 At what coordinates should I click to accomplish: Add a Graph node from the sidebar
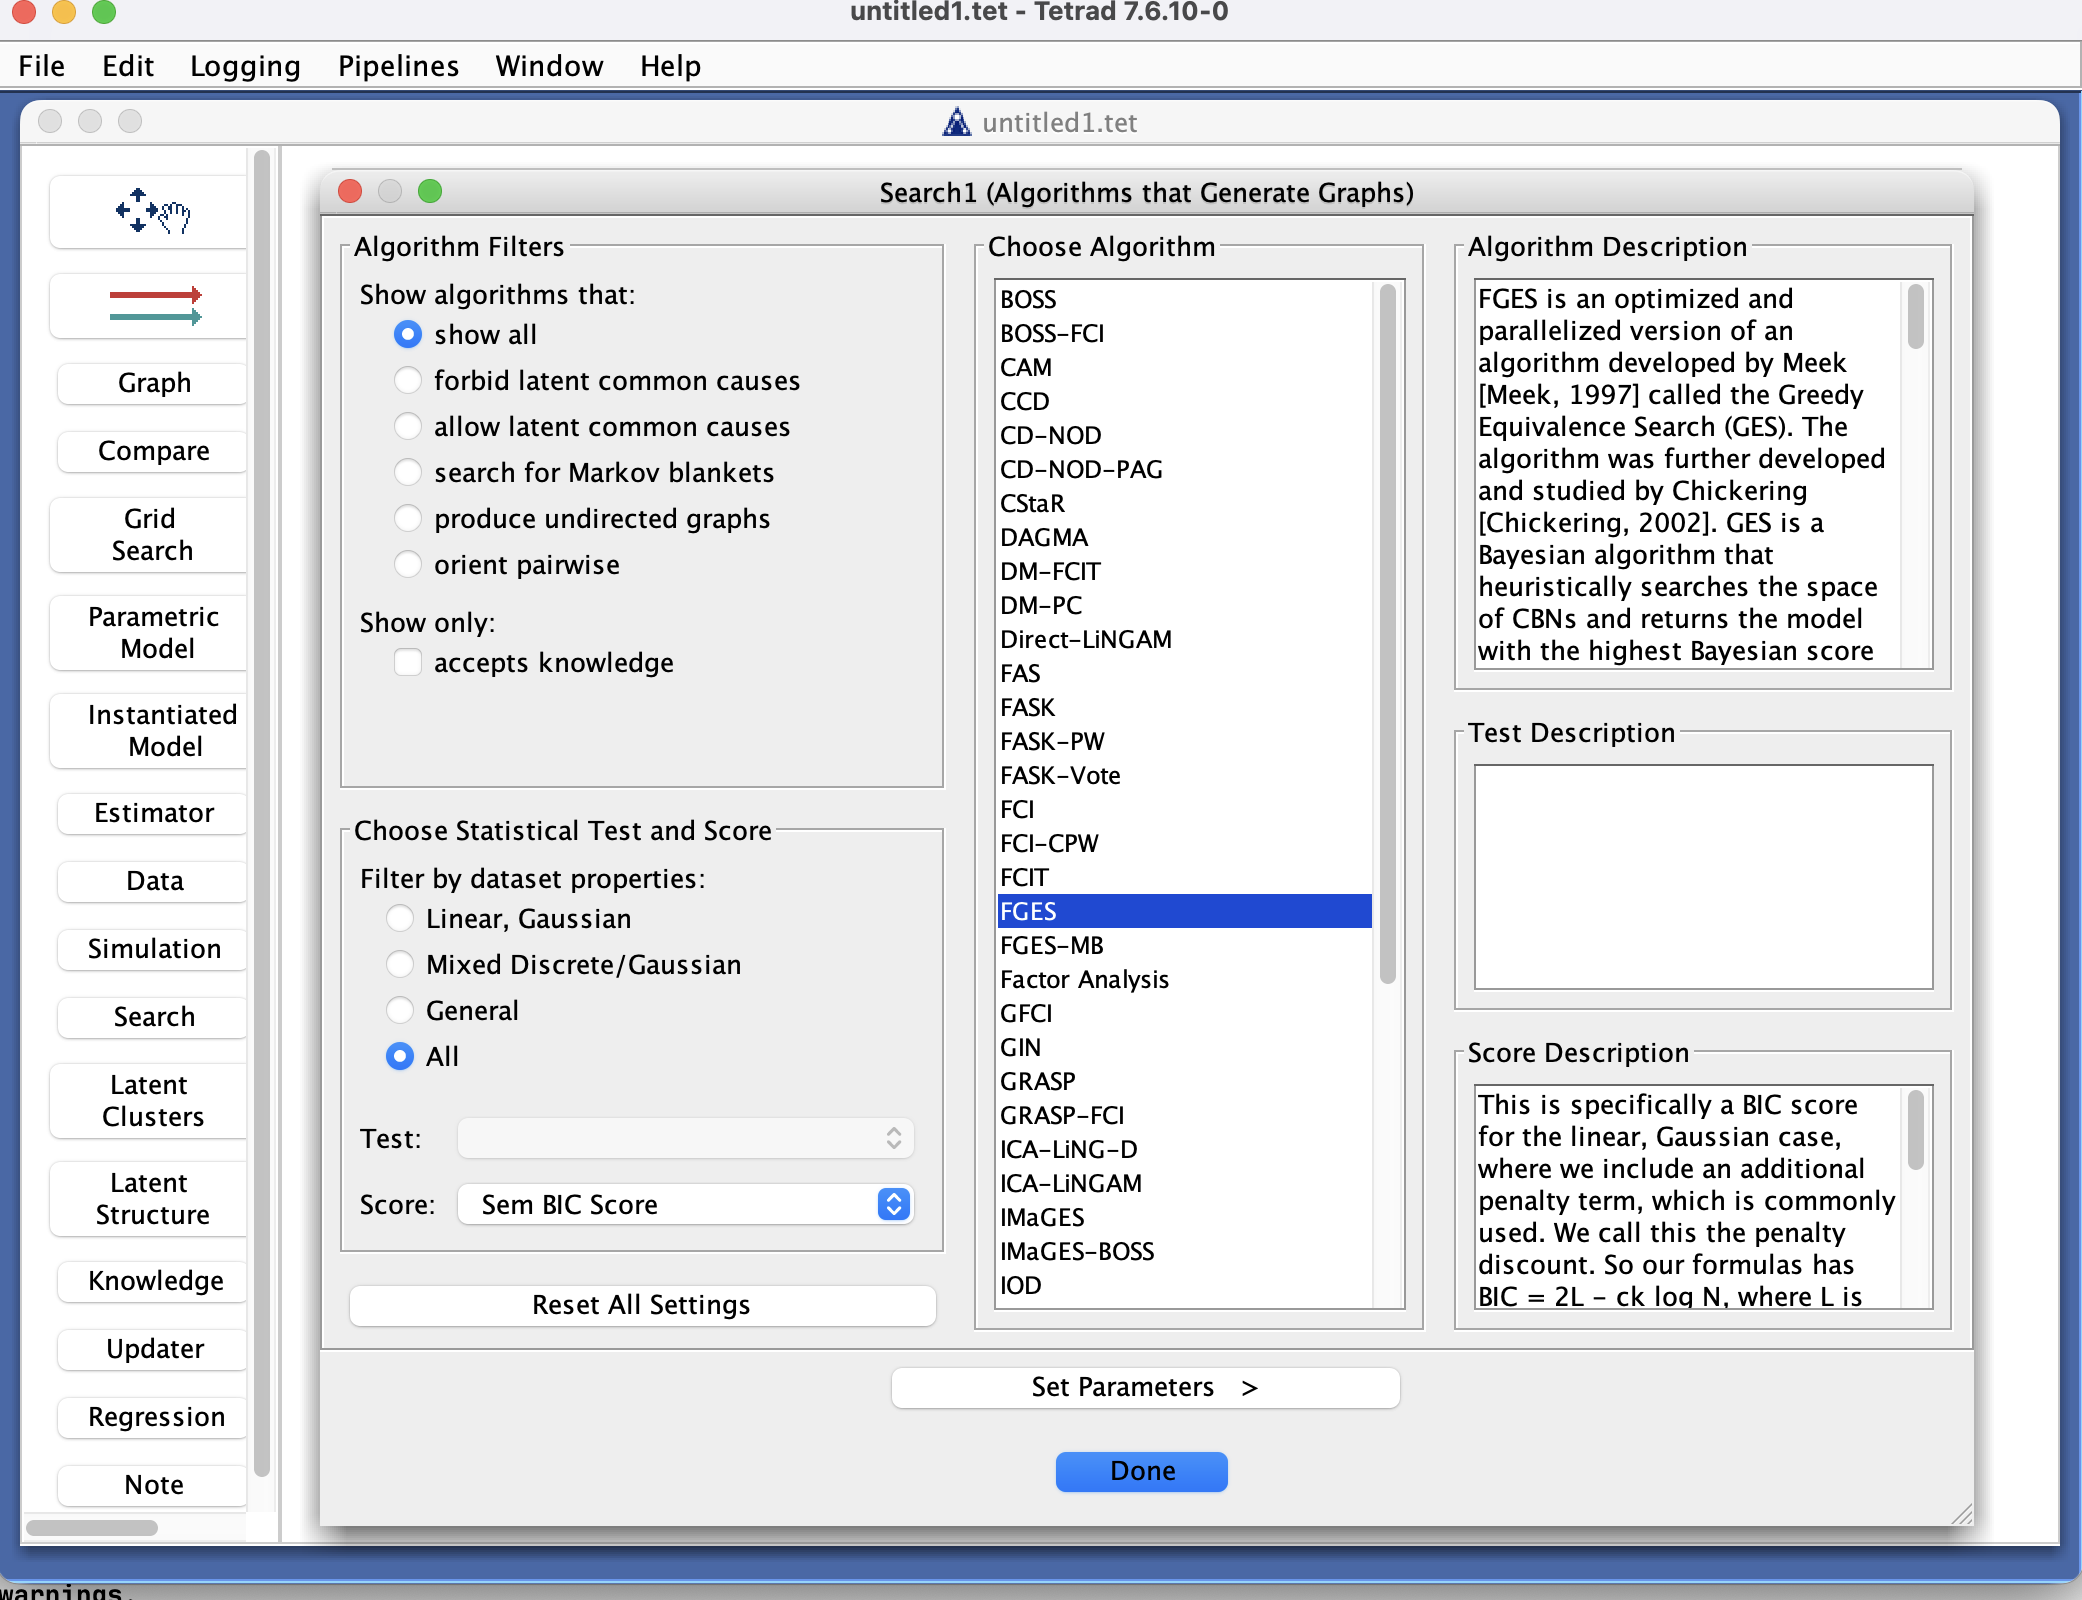[x=154, y=383]
